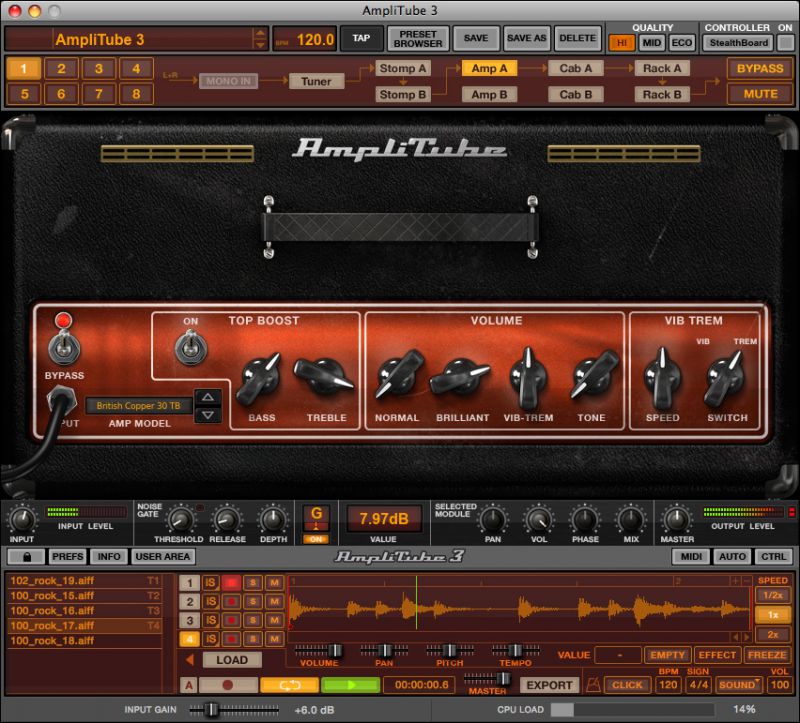
Task: Switch to the Stomp A module
Action: point(403,68)
